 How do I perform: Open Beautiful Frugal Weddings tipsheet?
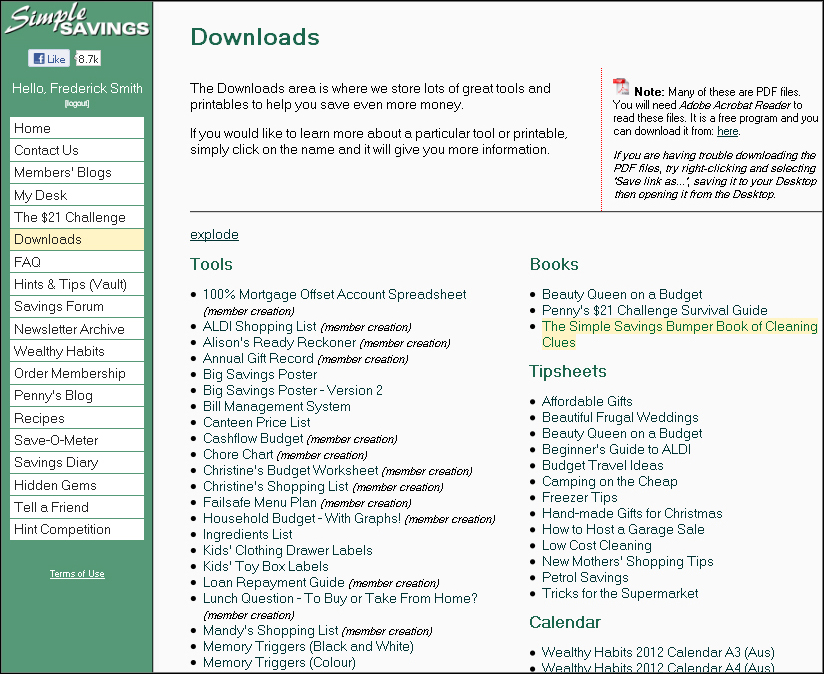[620, 418]
